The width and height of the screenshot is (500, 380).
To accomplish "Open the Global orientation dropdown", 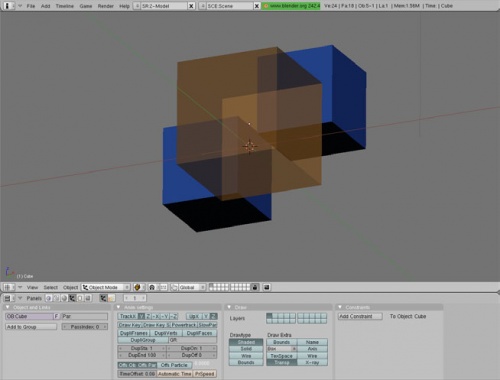I will [x=192, y=287].
